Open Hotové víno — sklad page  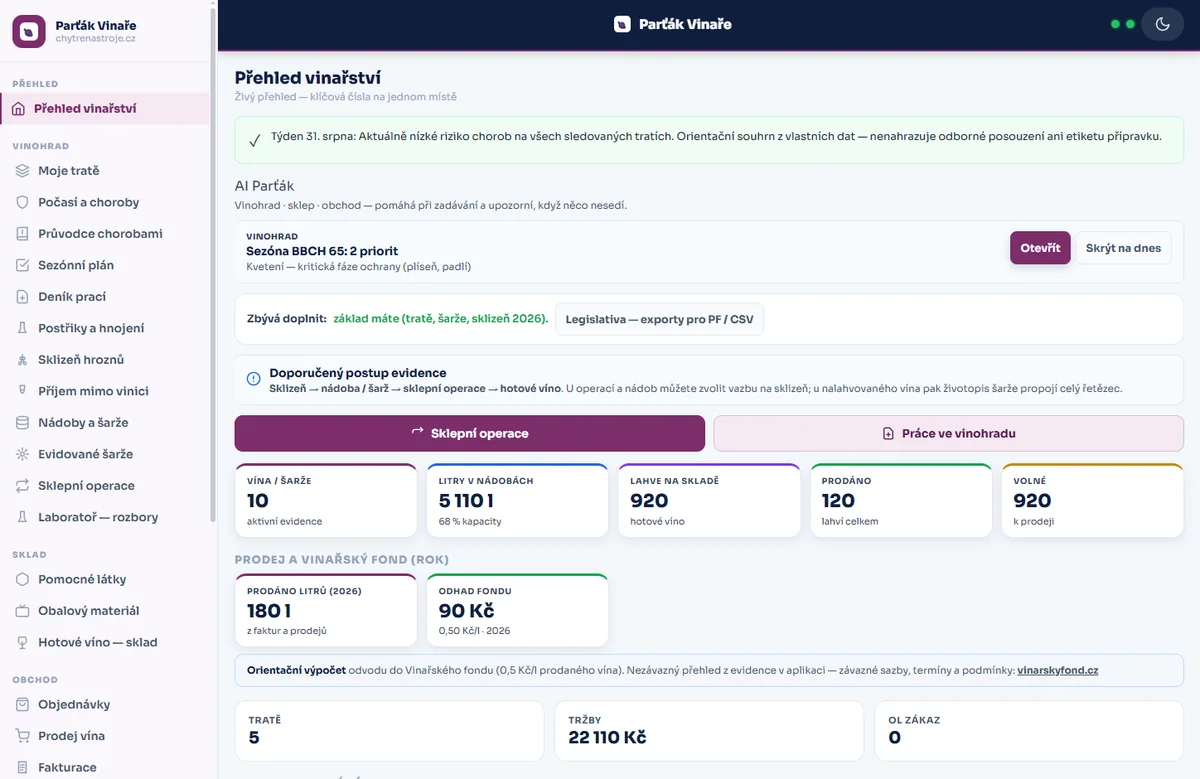pyautogui.click(x=105, y=642)
